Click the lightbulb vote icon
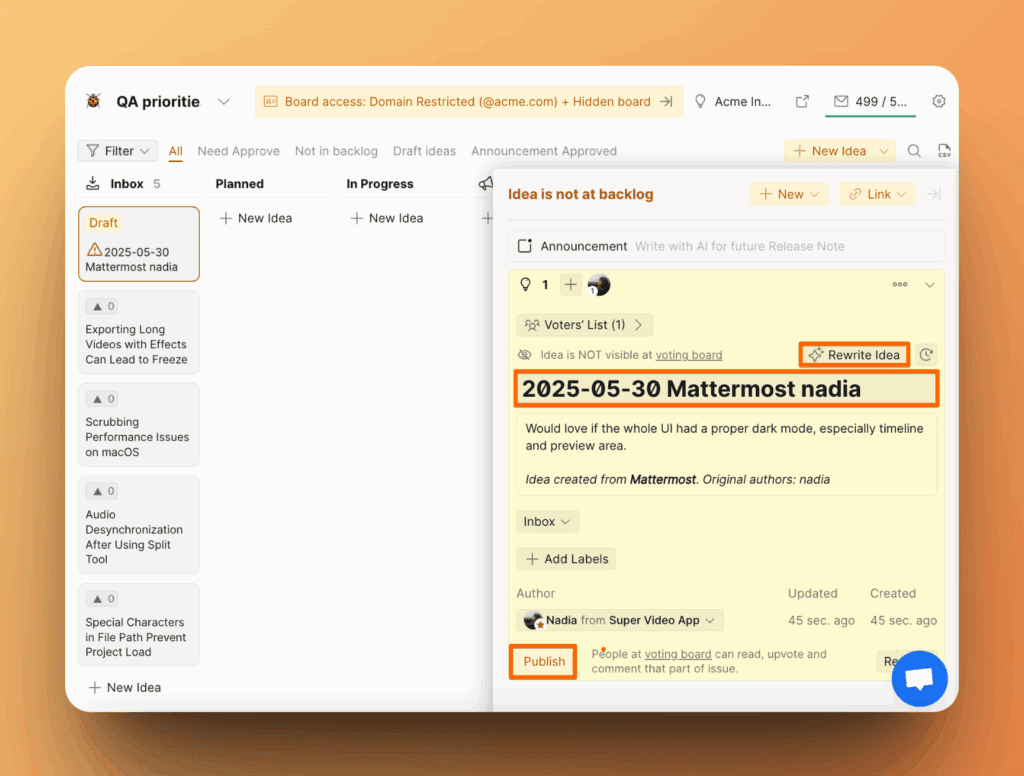Screen dimensions: 1024x776 pyautogui.click(x=526, y=285)
